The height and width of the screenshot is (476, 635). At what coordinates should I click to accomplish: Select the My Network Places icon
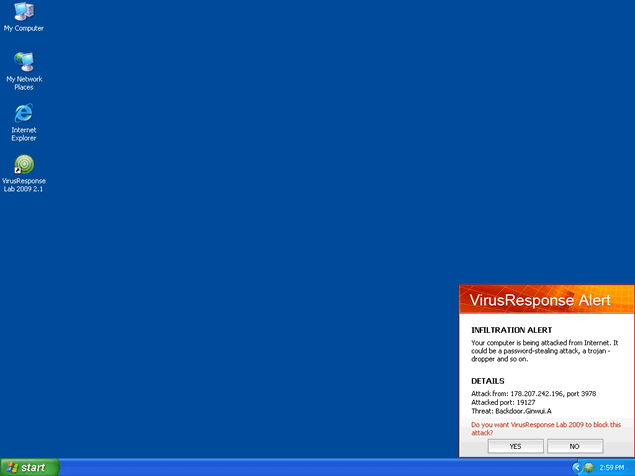24,62
